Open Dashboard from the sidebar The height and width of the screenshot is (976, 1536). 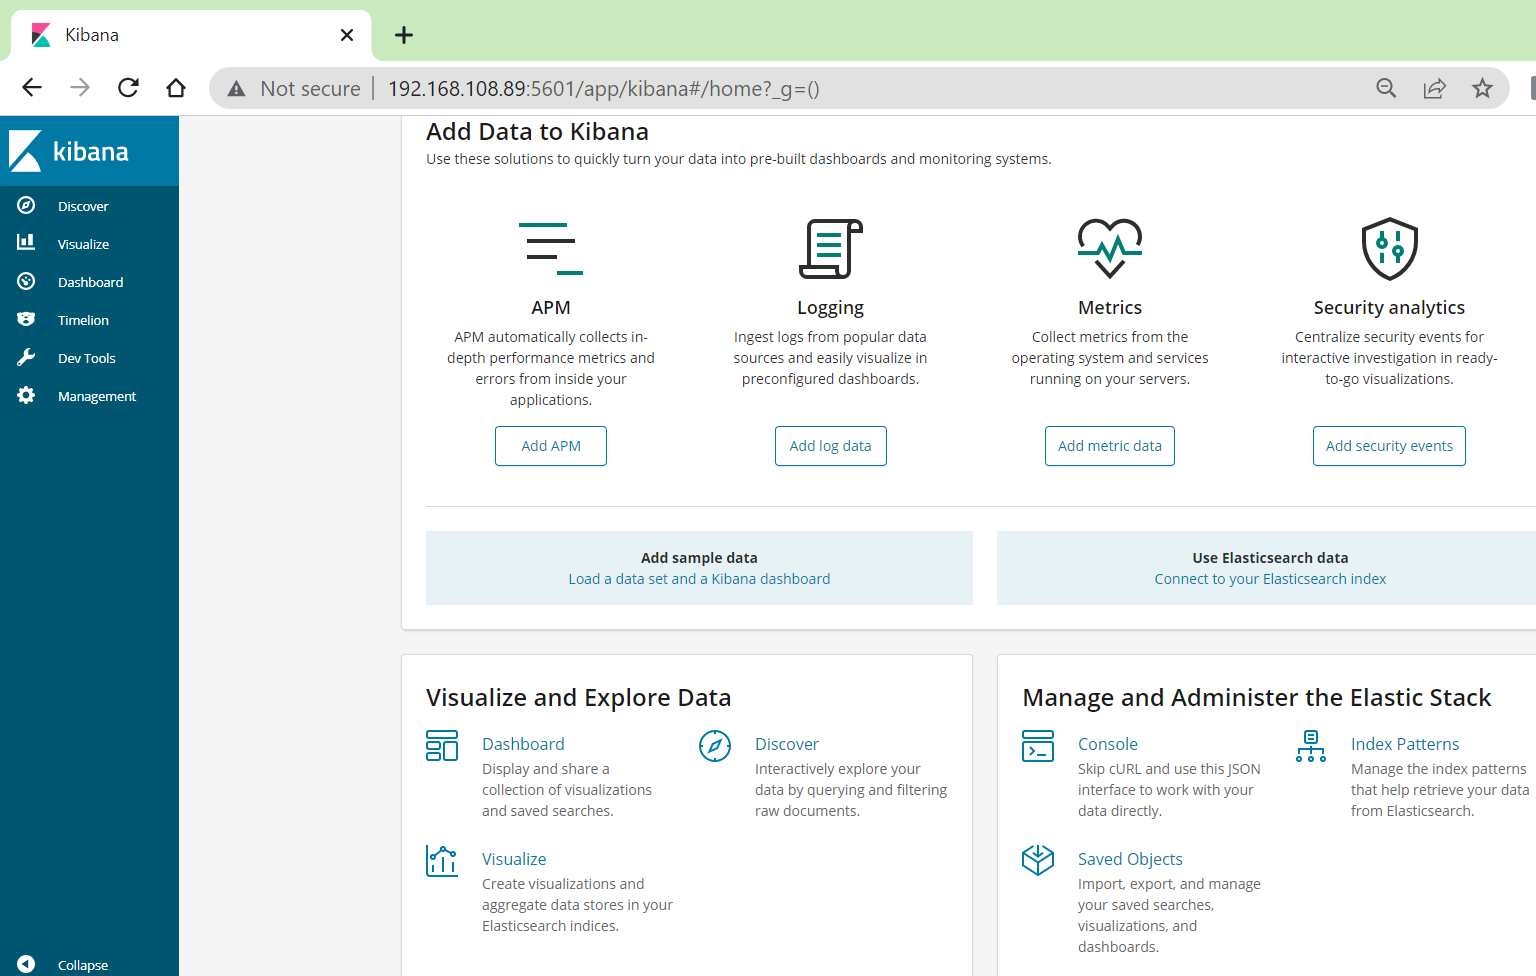tap(90, 281)
